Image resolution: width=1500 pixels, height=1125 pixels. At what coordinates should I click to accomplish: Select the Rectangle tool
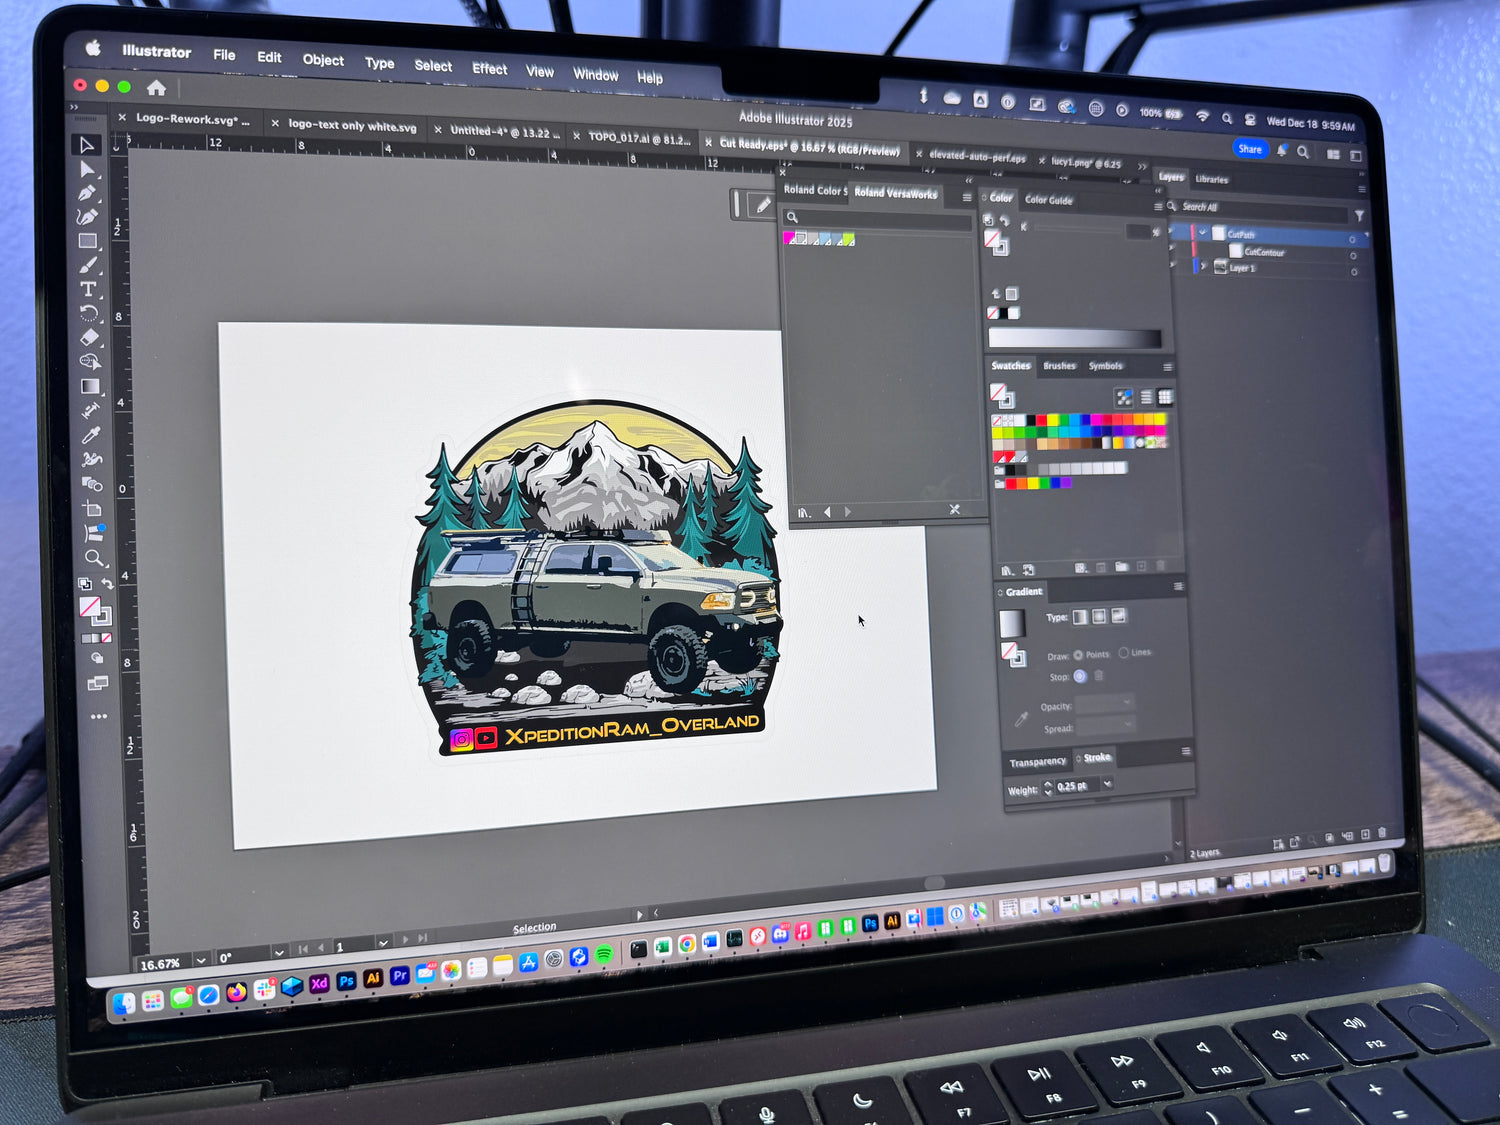click(x=88, y=241)
